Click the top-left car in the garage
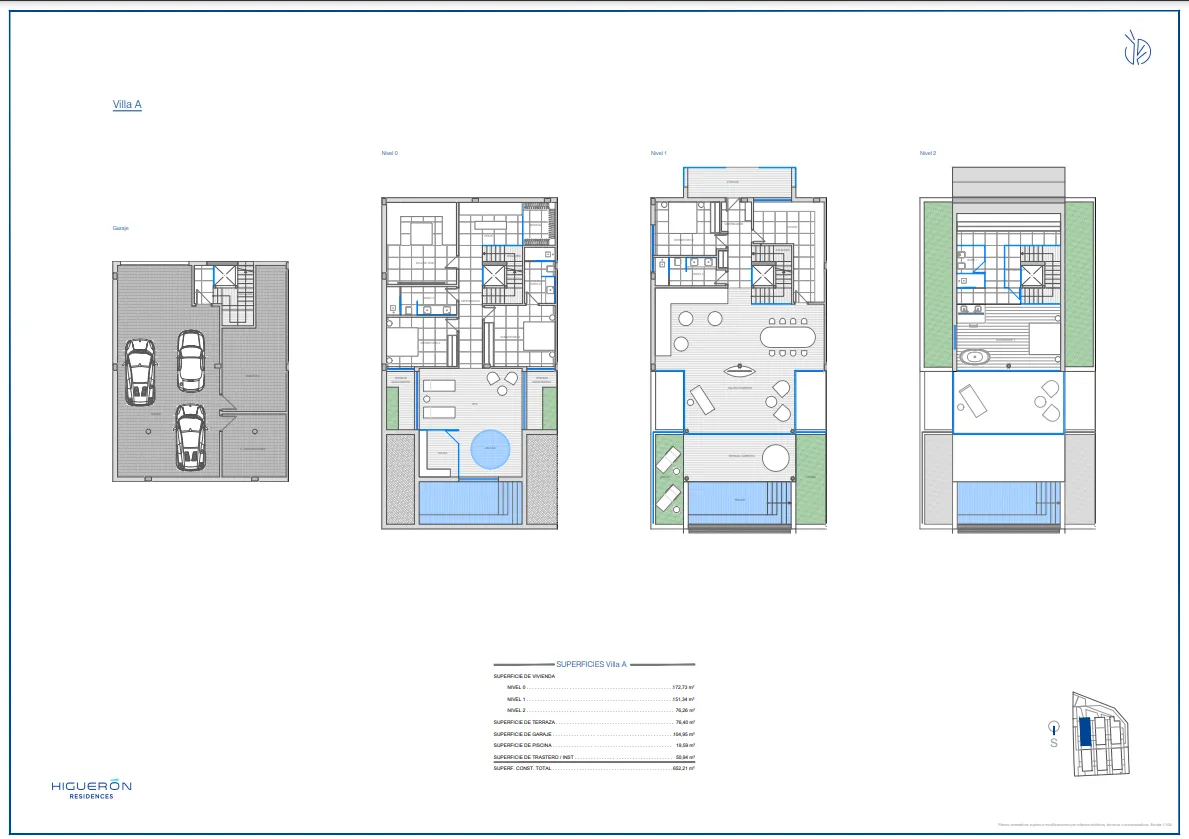 click(x=139, y=371)
